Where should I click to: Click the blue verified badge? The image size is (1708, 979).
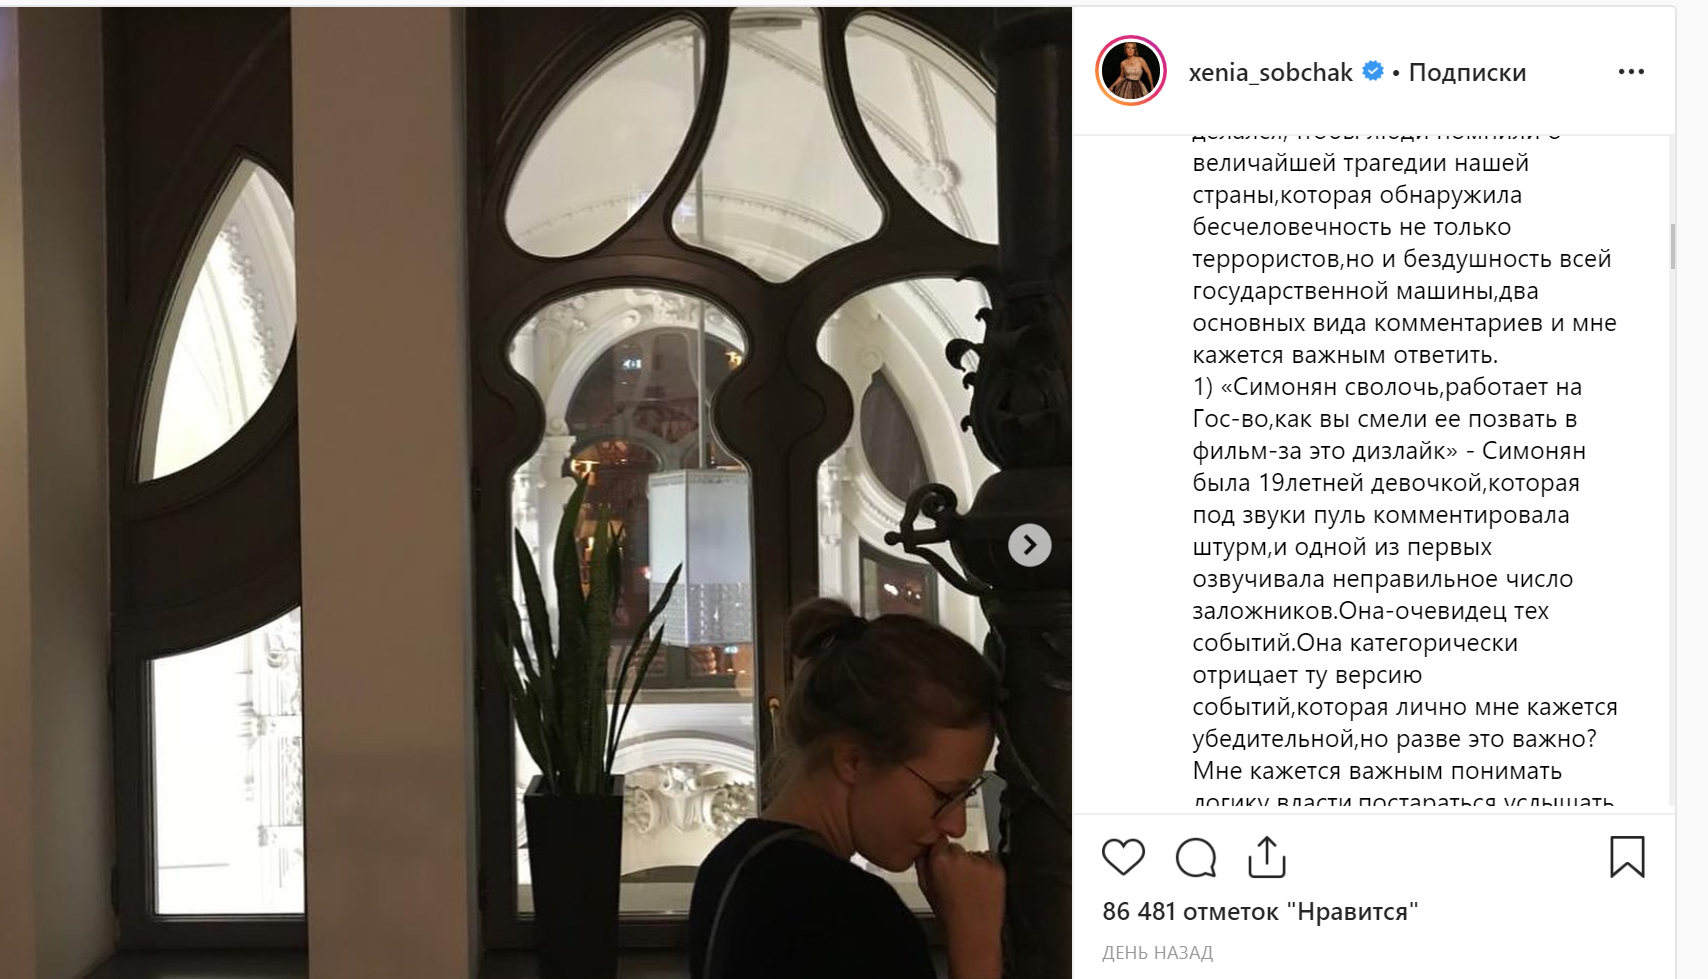pos(1374,71)
